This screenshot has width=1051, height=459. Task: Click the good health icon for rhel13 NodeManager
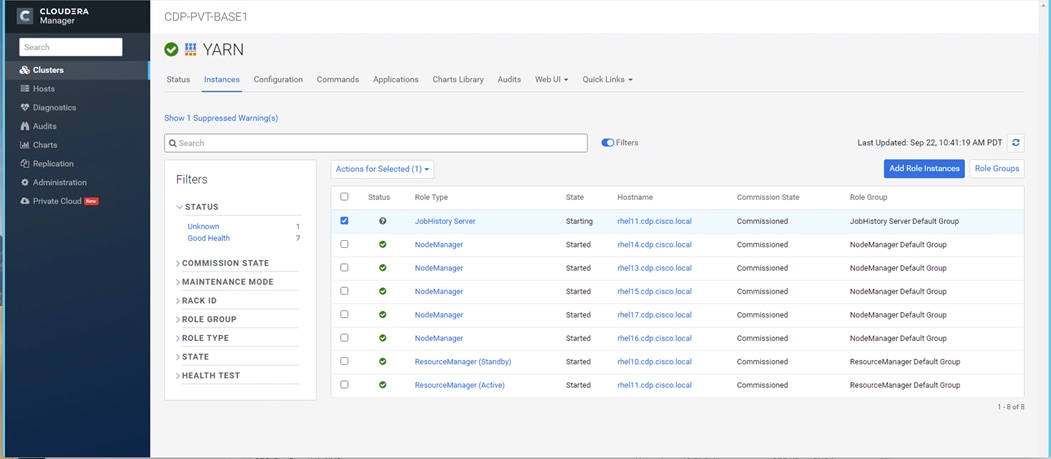click(x=383, y=268)
